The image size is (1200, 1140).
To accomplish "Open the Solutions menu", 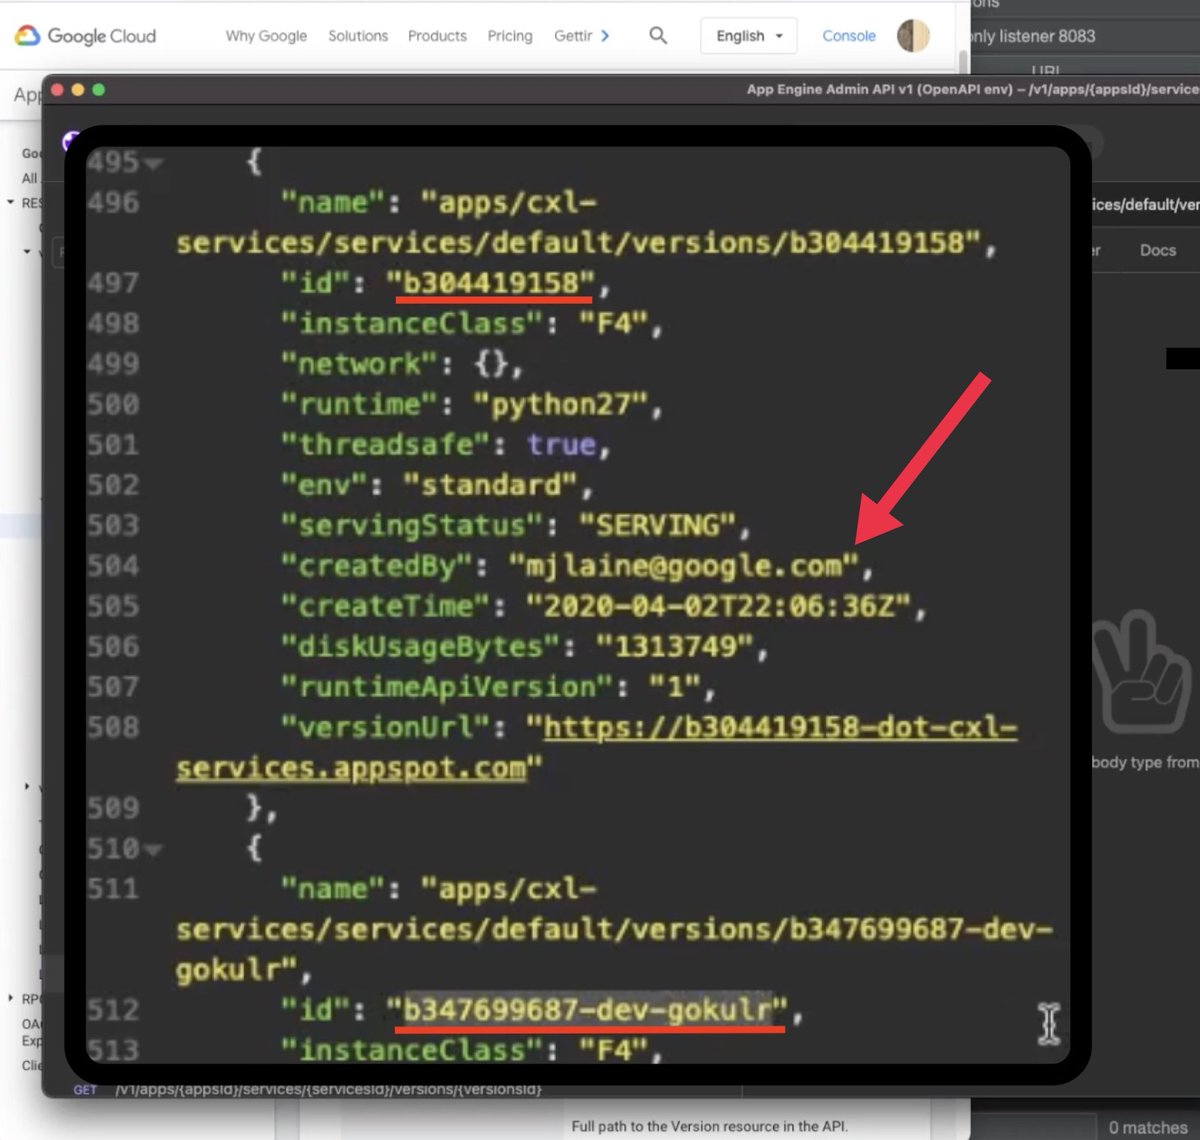I will 358,36.
